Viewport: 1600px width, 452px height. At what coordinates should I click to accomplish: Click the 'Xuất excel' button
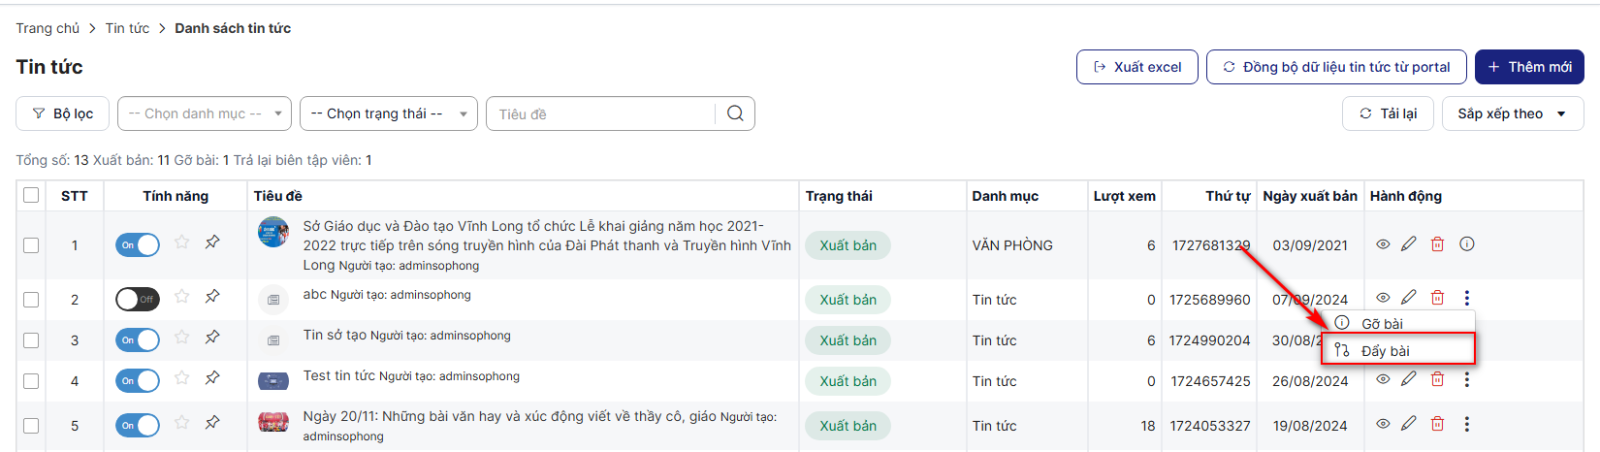point(1137,67)
